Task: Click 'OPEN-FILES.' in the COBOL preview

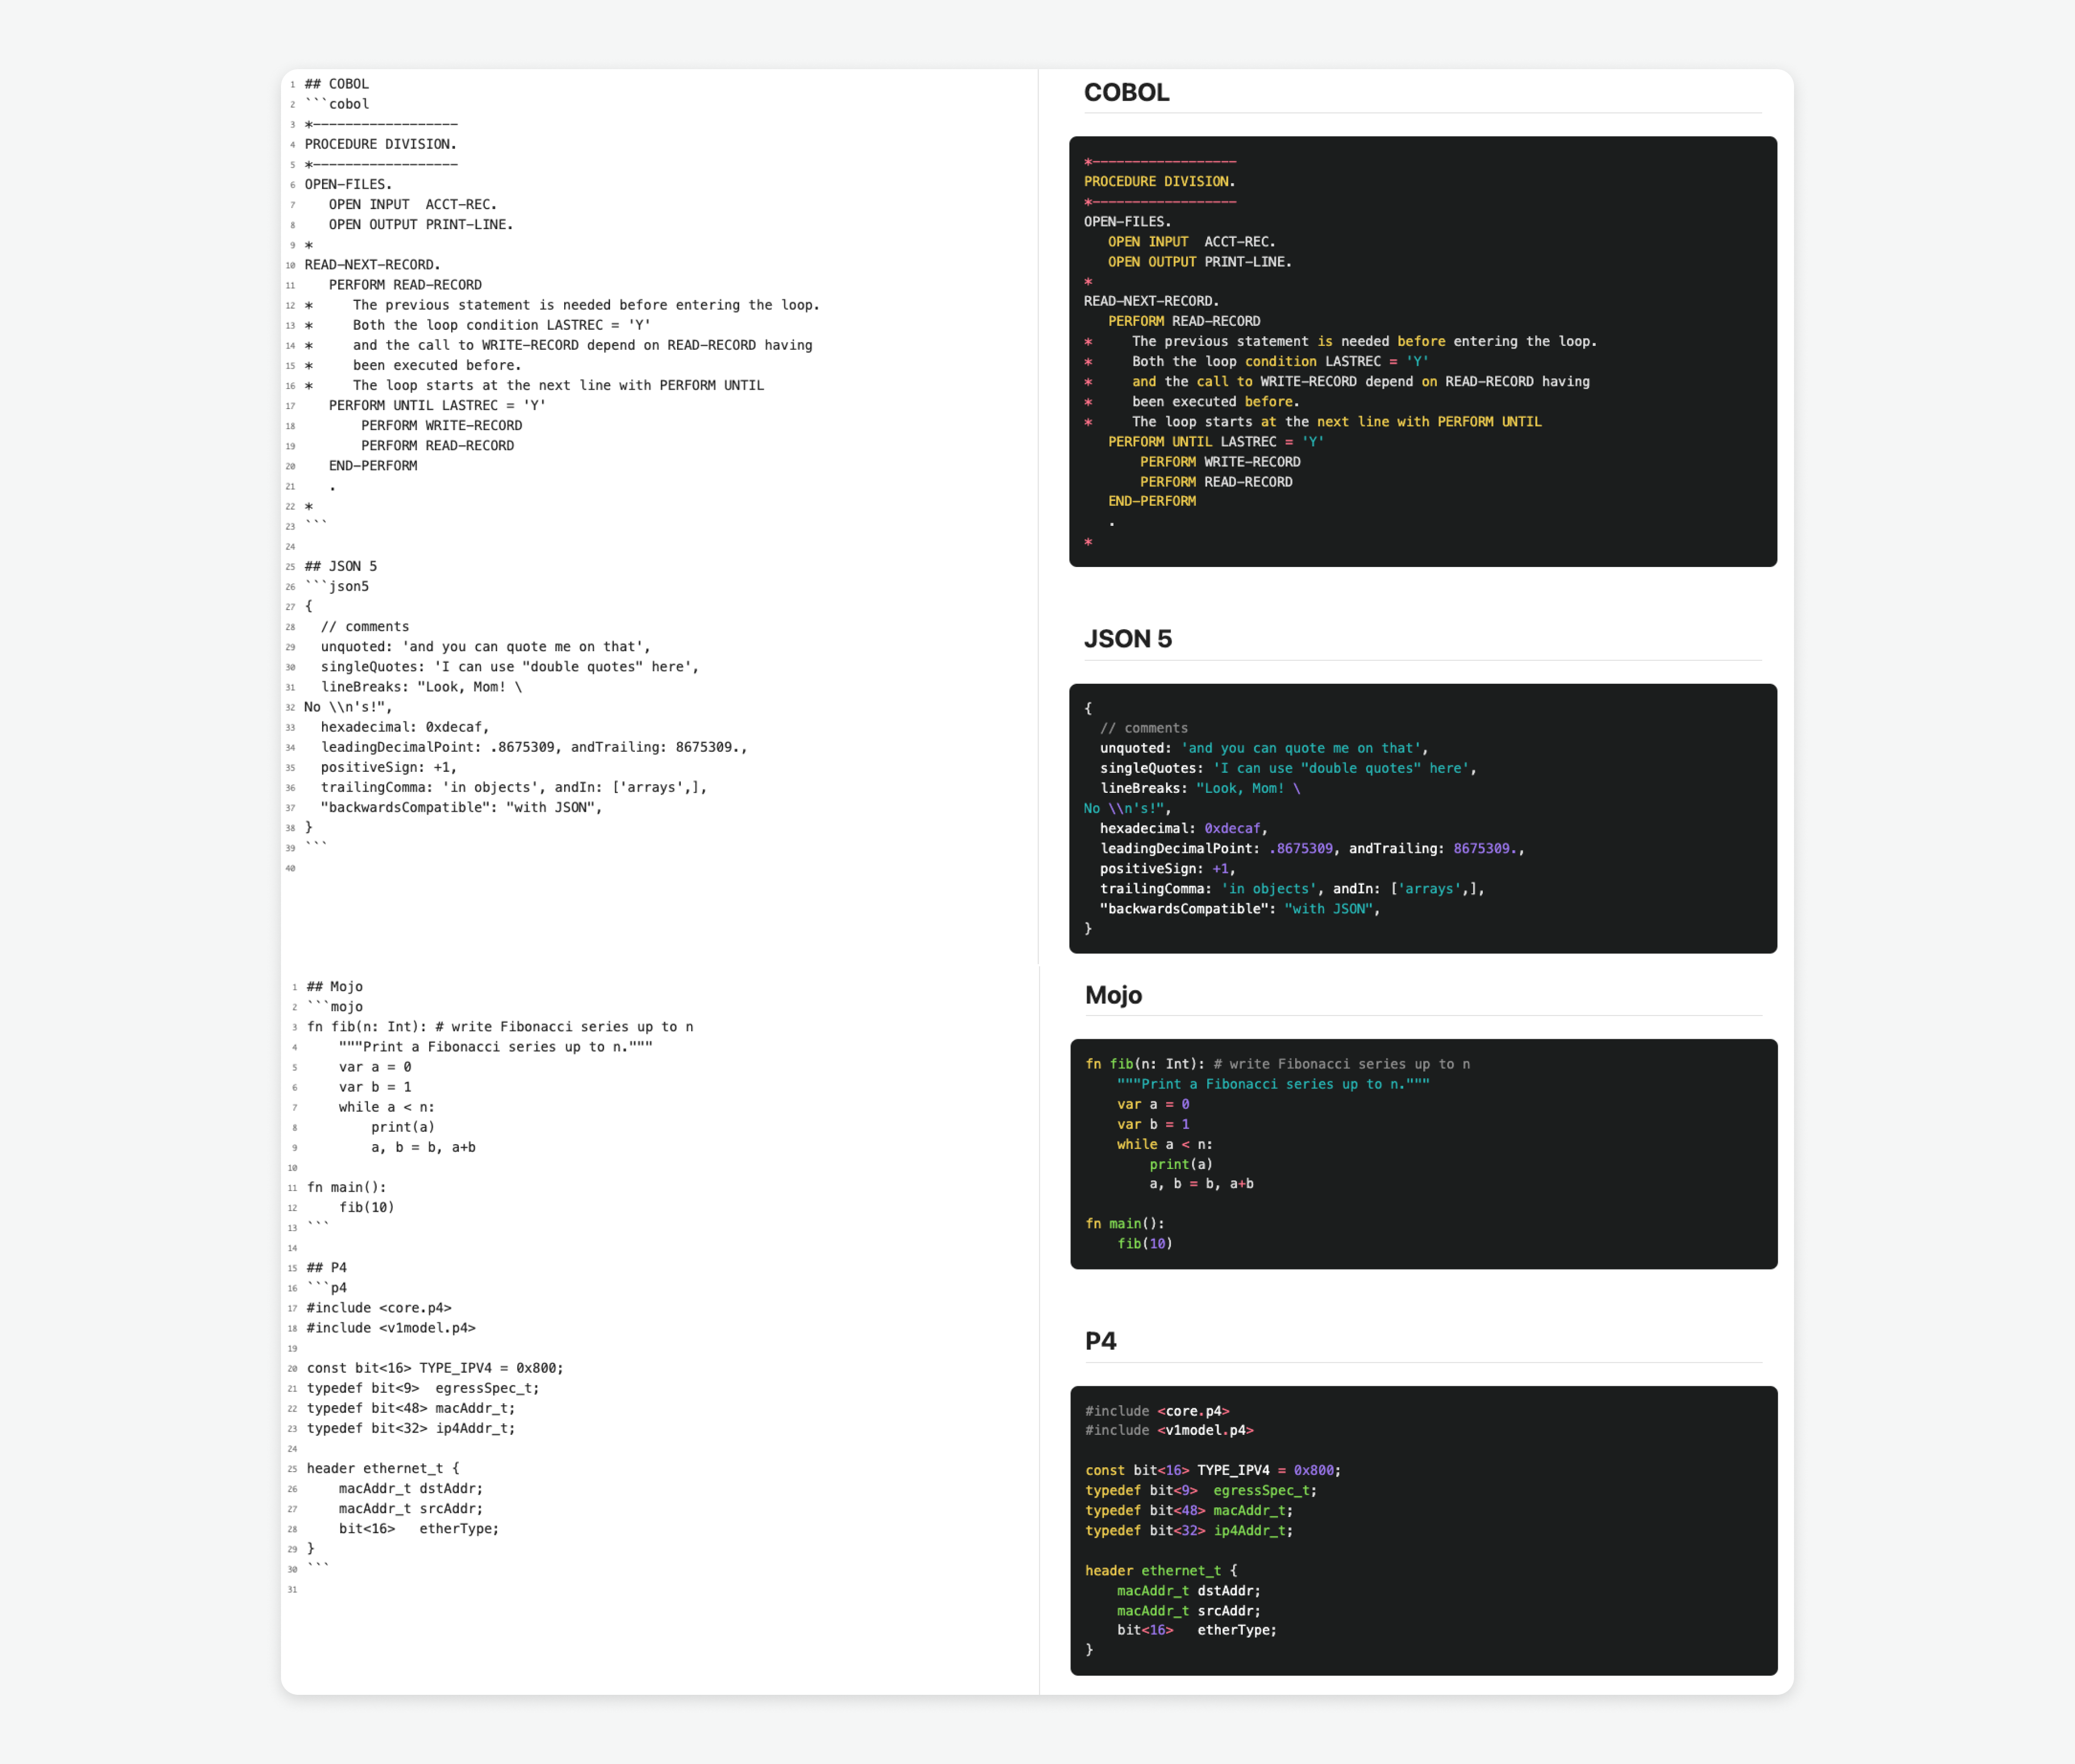Action: click(x=1127, y=222)
